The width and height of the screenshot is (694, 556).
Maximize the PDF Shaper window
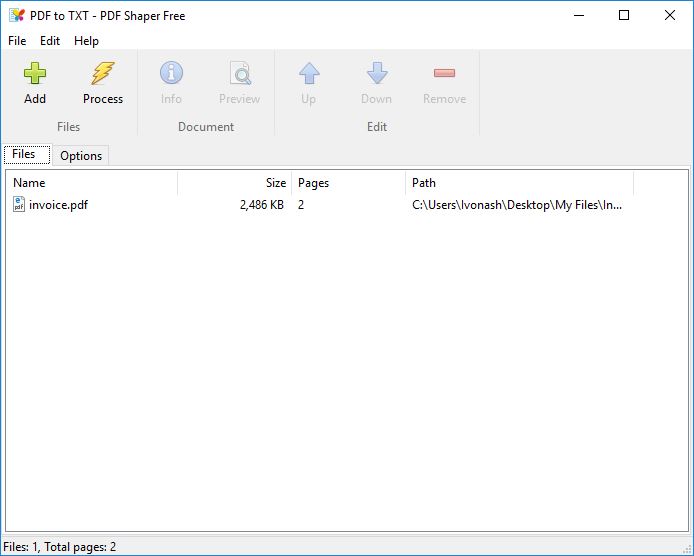pyautogui.click(x=624, y=15)
